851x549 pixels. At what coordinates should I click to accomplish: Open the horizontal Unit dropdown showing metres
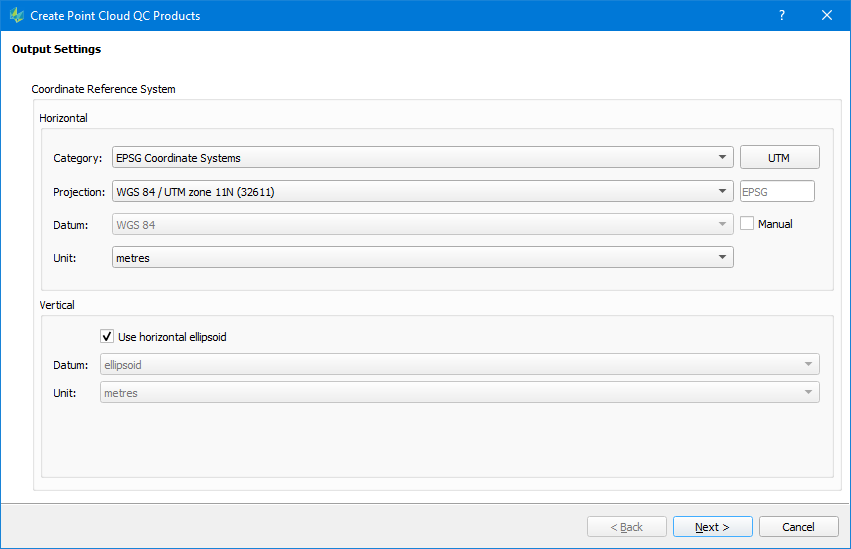[422, 257]
